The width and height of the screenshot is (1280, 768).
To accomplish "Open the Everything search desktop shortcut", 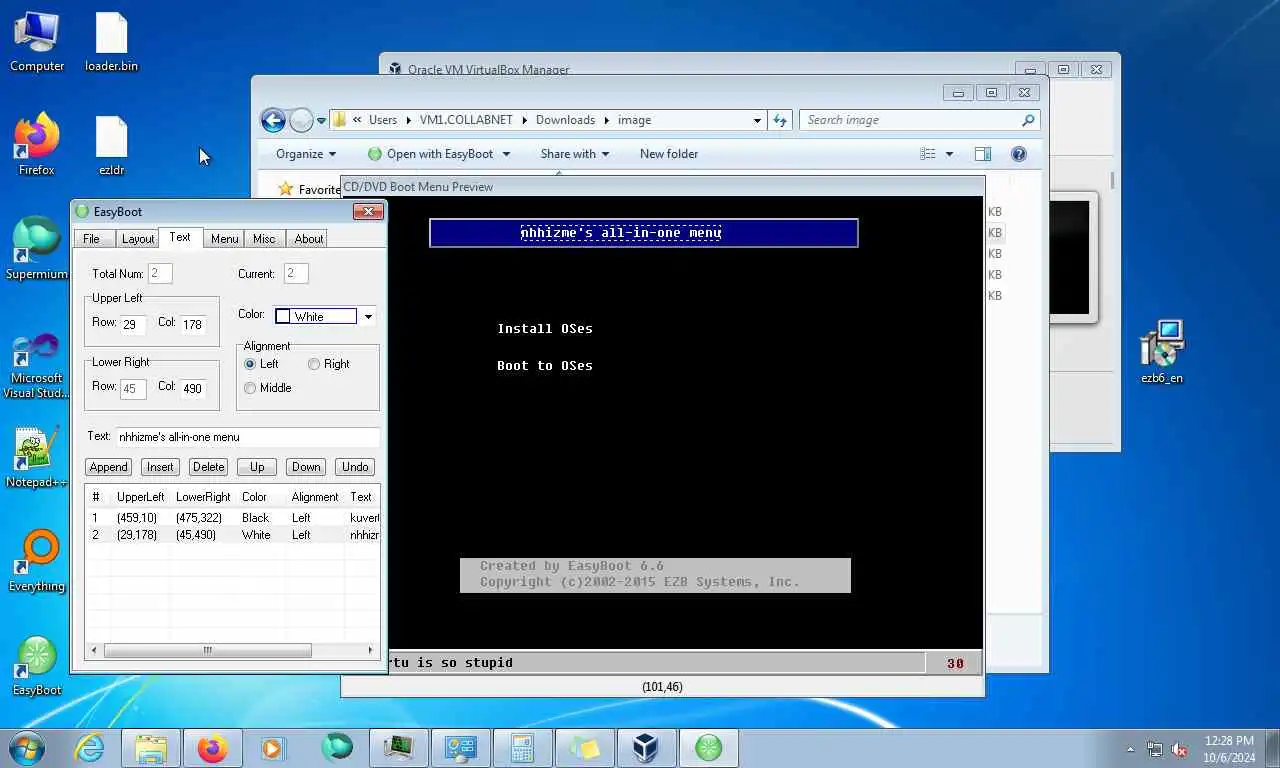I will 37,562.
